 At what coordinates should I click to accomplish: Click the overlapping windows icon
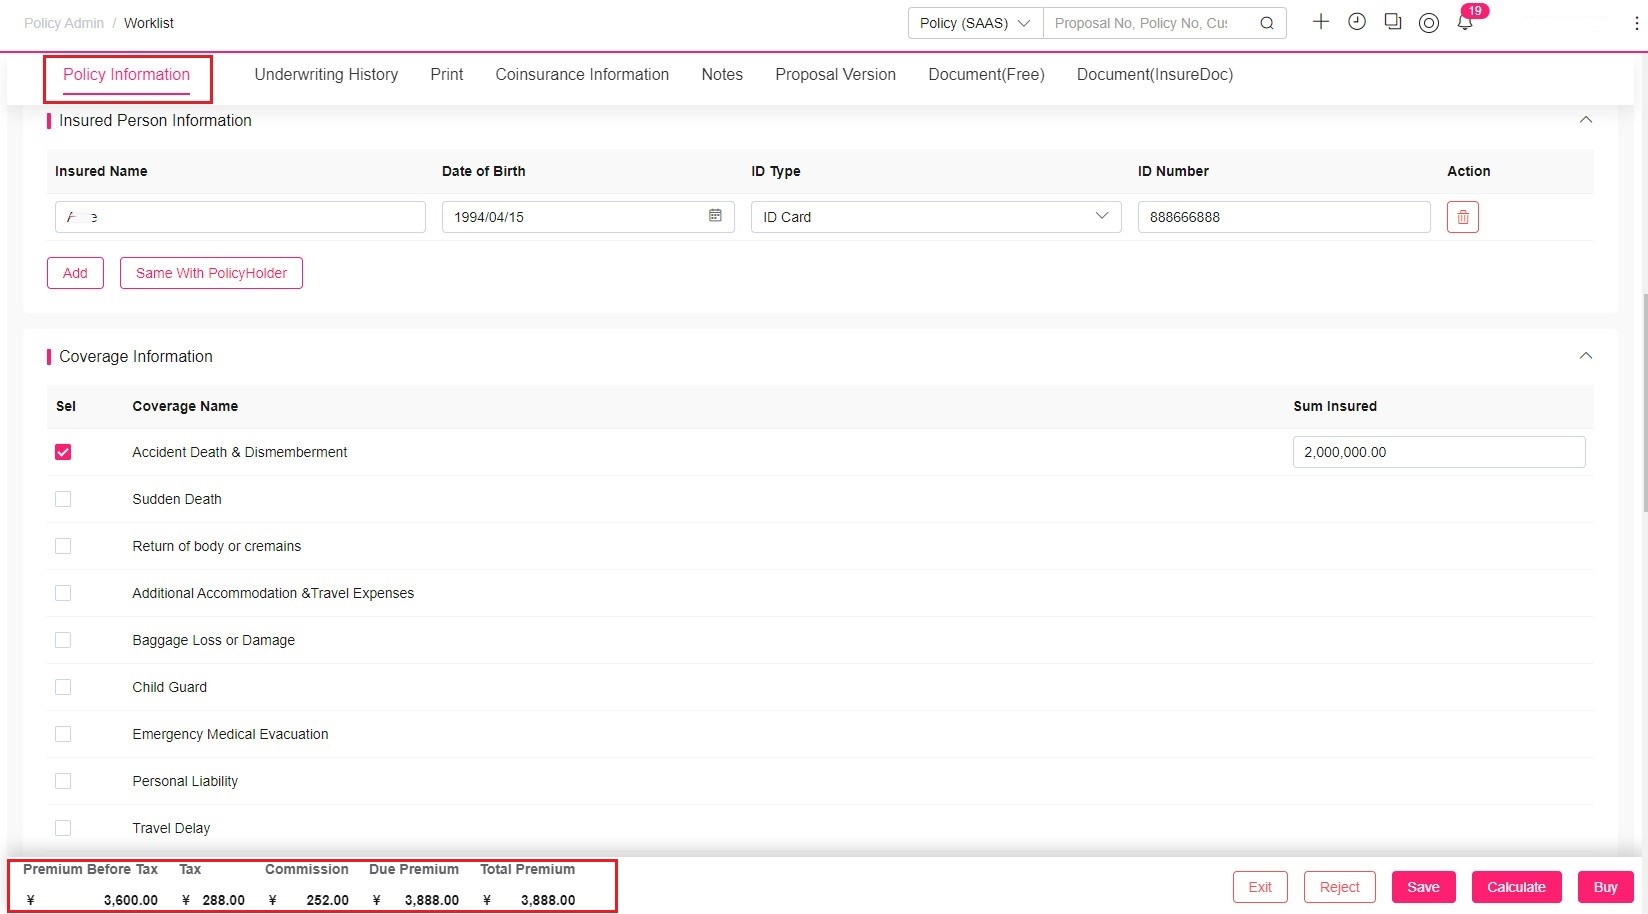1393,22
